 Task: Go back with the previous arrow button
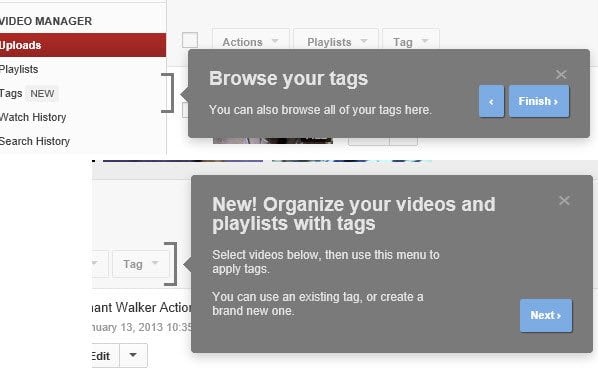pos(491,101)
